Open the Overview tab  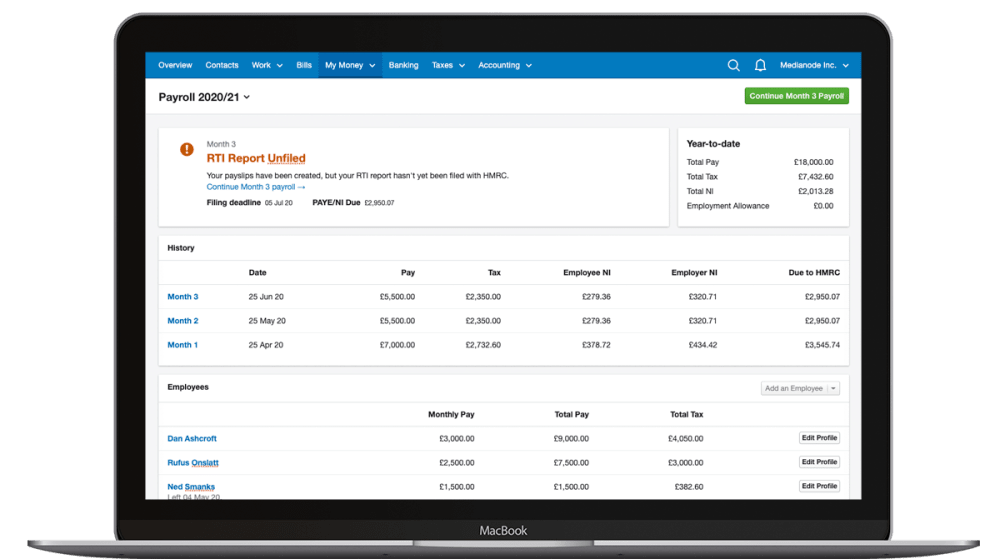tap(175, 65)
